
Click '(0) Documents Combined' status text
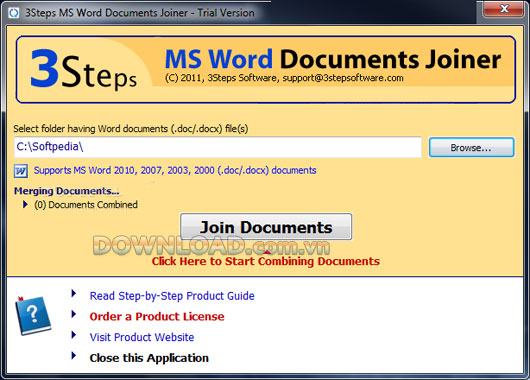point(86,205)
